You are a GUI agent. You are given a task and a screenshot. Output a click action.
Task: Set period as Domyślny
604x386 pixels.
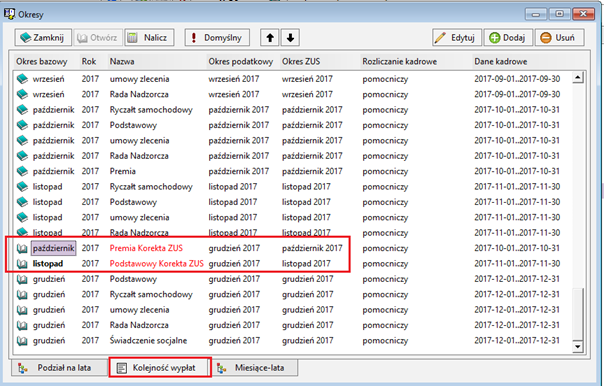217,38
